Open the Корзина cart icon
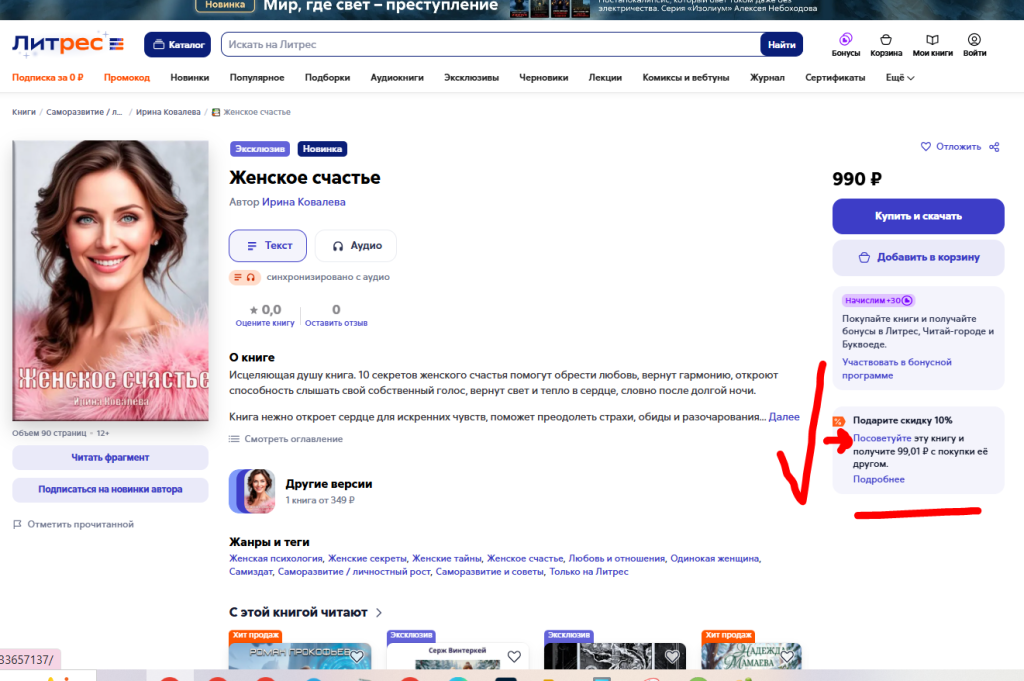 (x=886, y=41)
